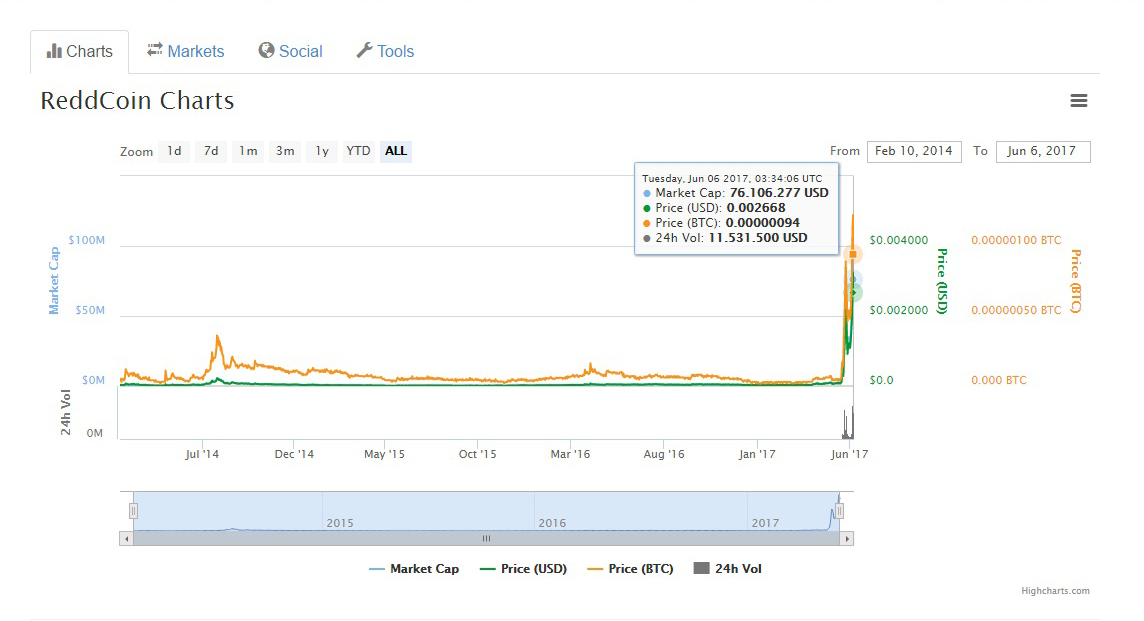This screenshot has width=1144, height=621.
Task: Switch to the Charts tab
Action: coord(80,51)
